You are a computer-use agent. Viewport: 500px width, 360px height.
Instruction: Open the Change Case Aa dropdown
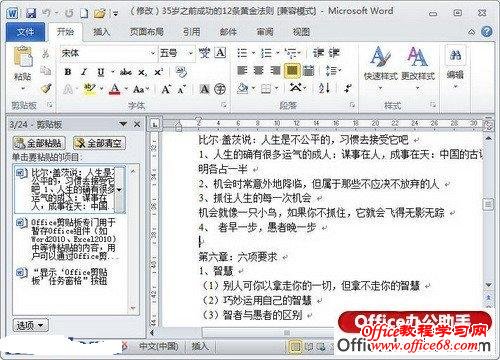[141, 89]
